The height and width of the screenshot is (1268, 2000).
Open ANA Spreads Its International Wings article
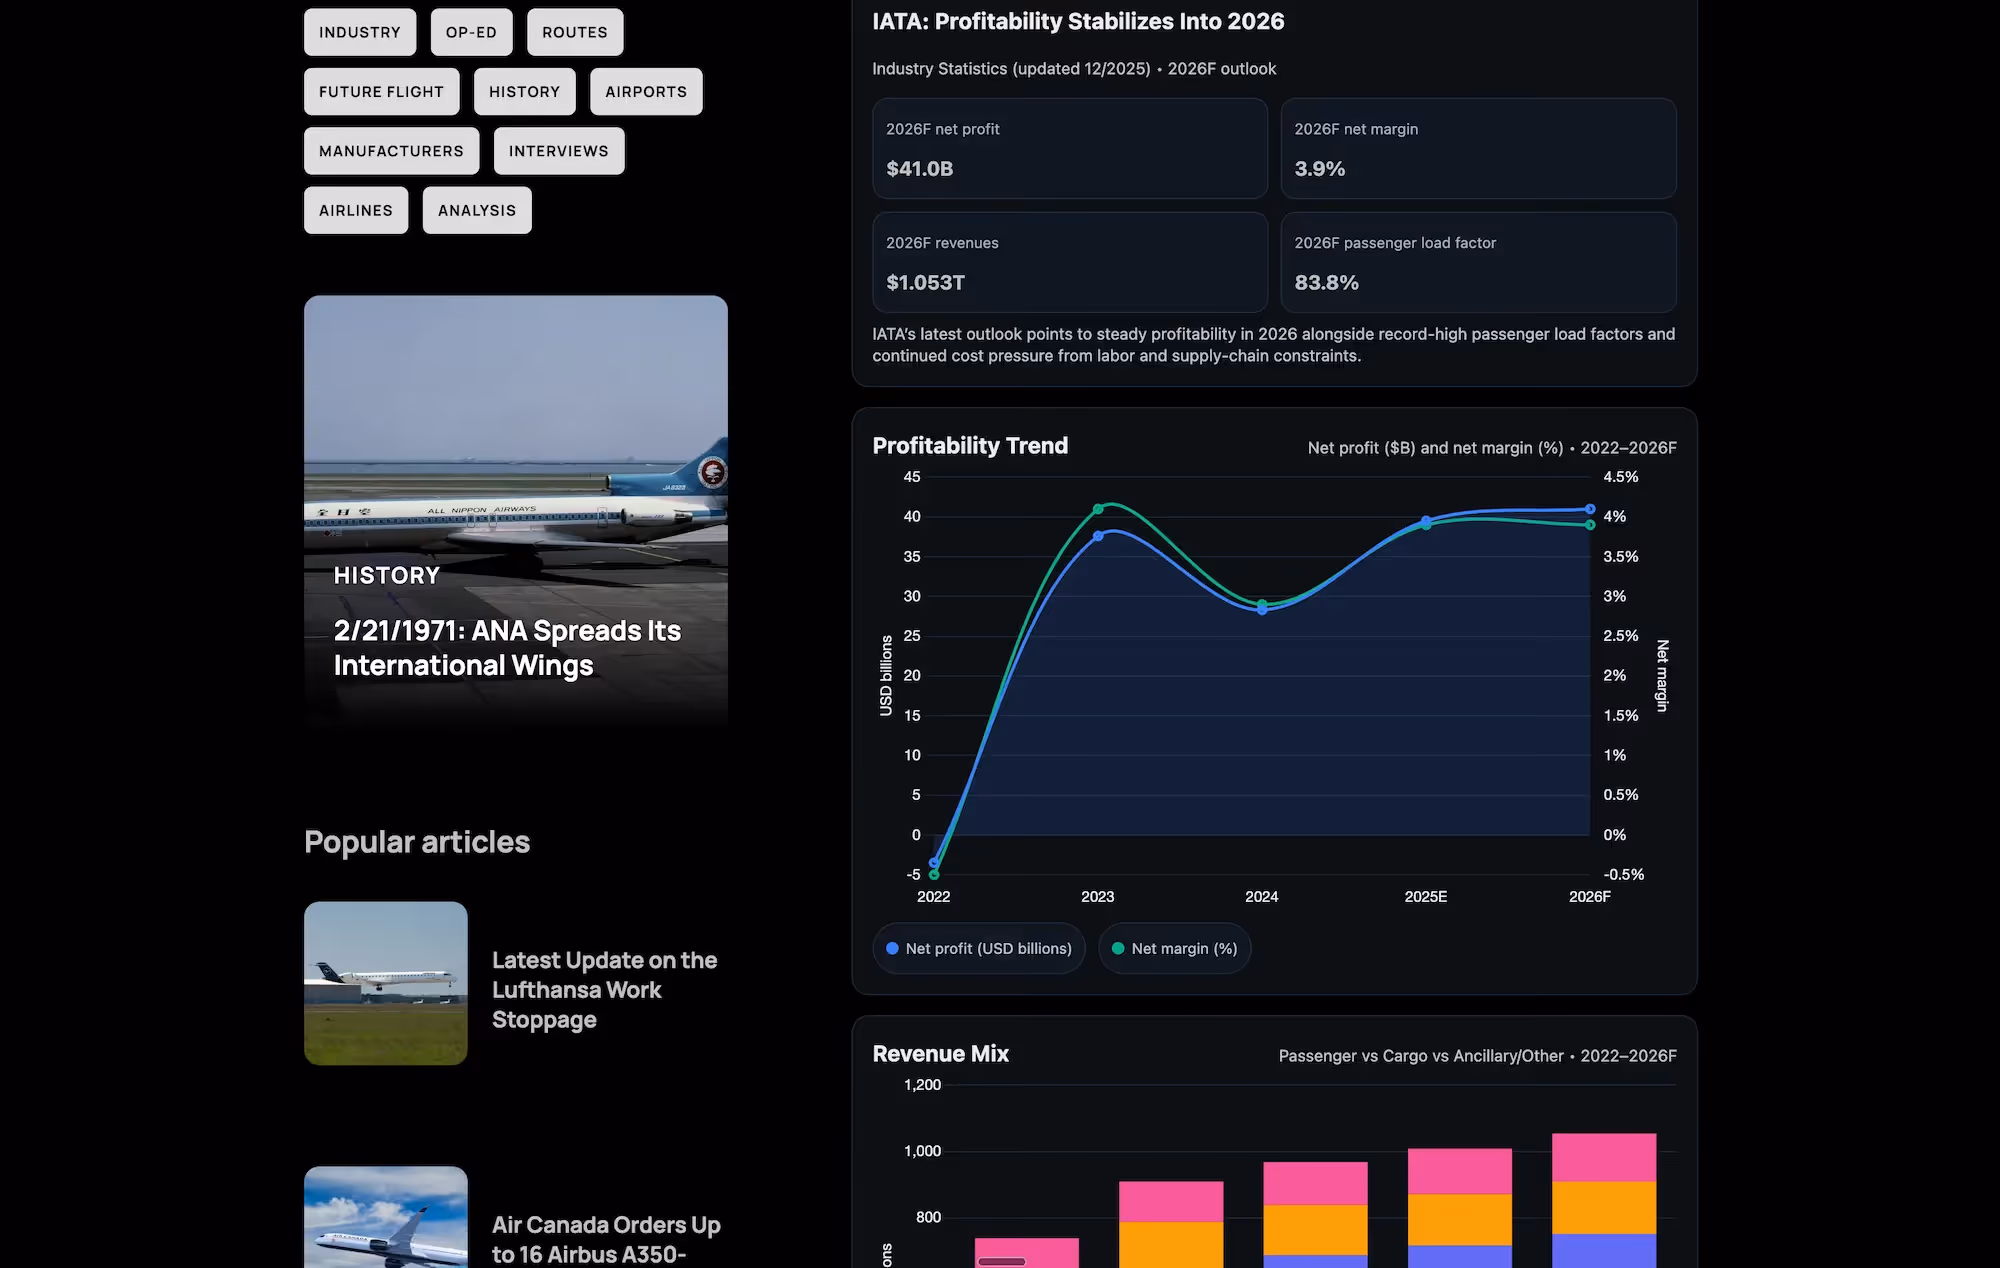coord(507,648)
